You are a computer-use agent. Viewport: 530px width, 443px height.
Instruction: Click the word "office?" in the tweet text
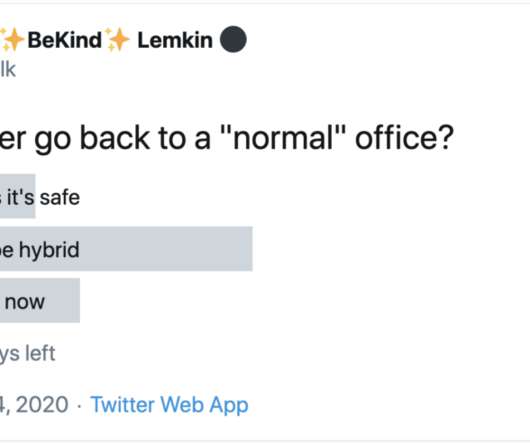tap(404, 137)
